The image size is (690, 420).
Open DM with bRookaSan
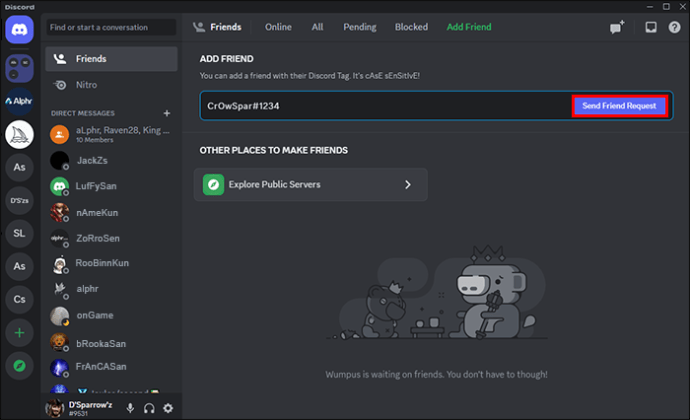point(111,343)
